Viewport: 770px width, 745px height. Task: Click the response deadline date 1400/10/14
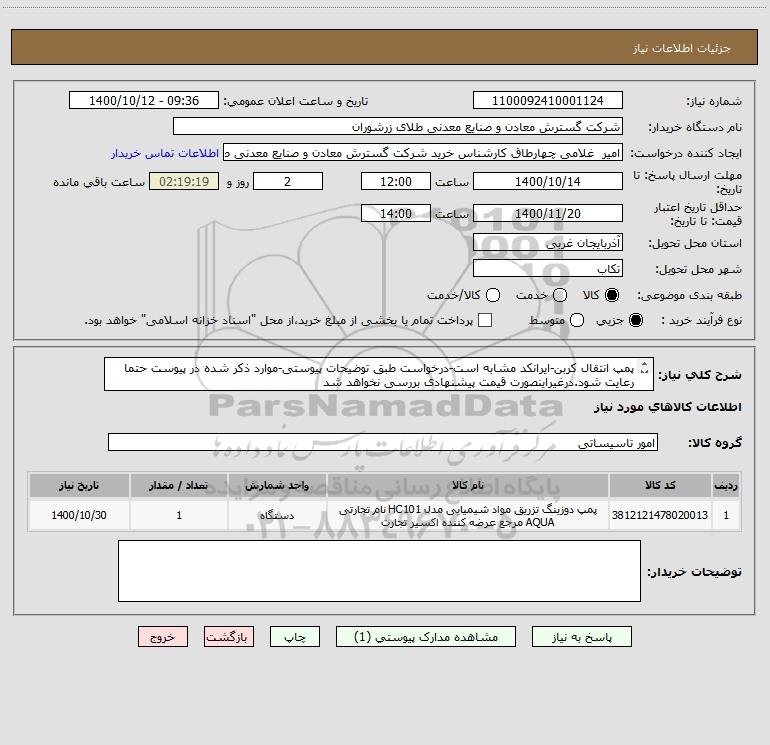pos(548,181)
